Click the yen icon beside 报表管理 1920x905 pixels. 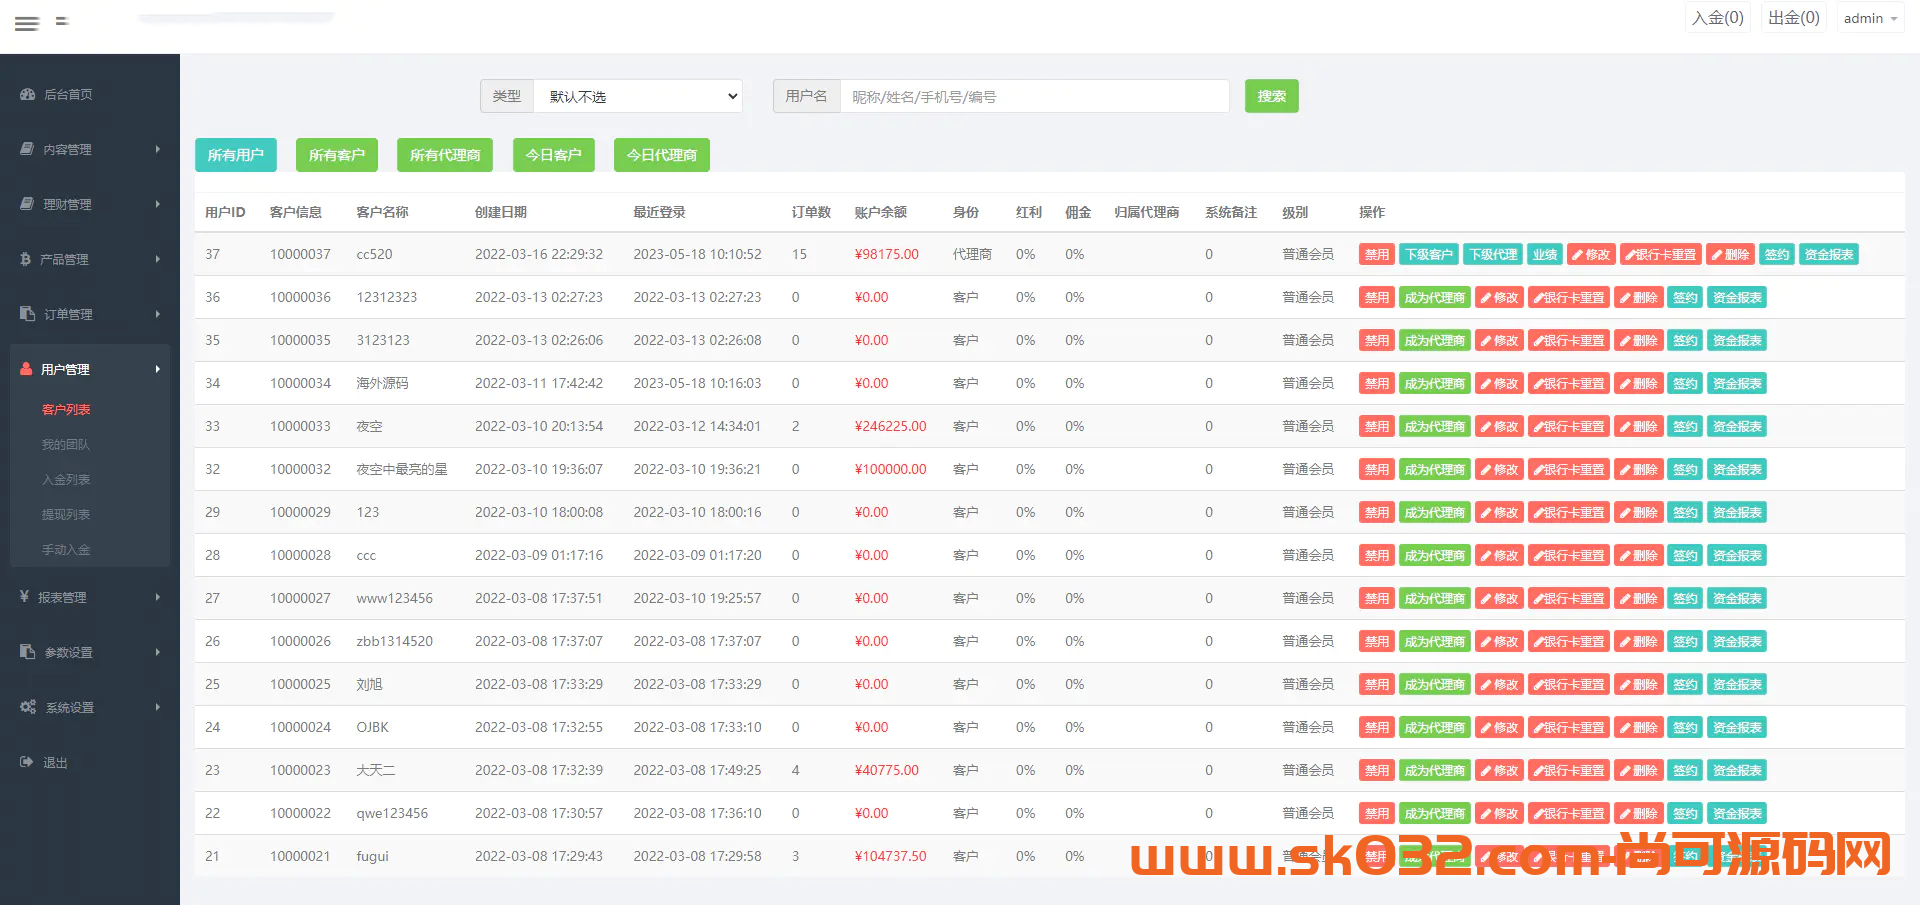(x=24, y=597)
